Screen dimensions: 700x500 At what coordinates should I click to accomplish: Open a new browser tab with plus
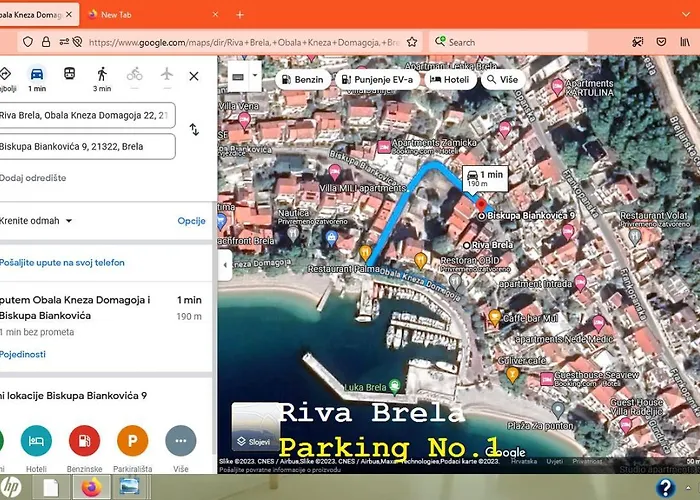240,15
